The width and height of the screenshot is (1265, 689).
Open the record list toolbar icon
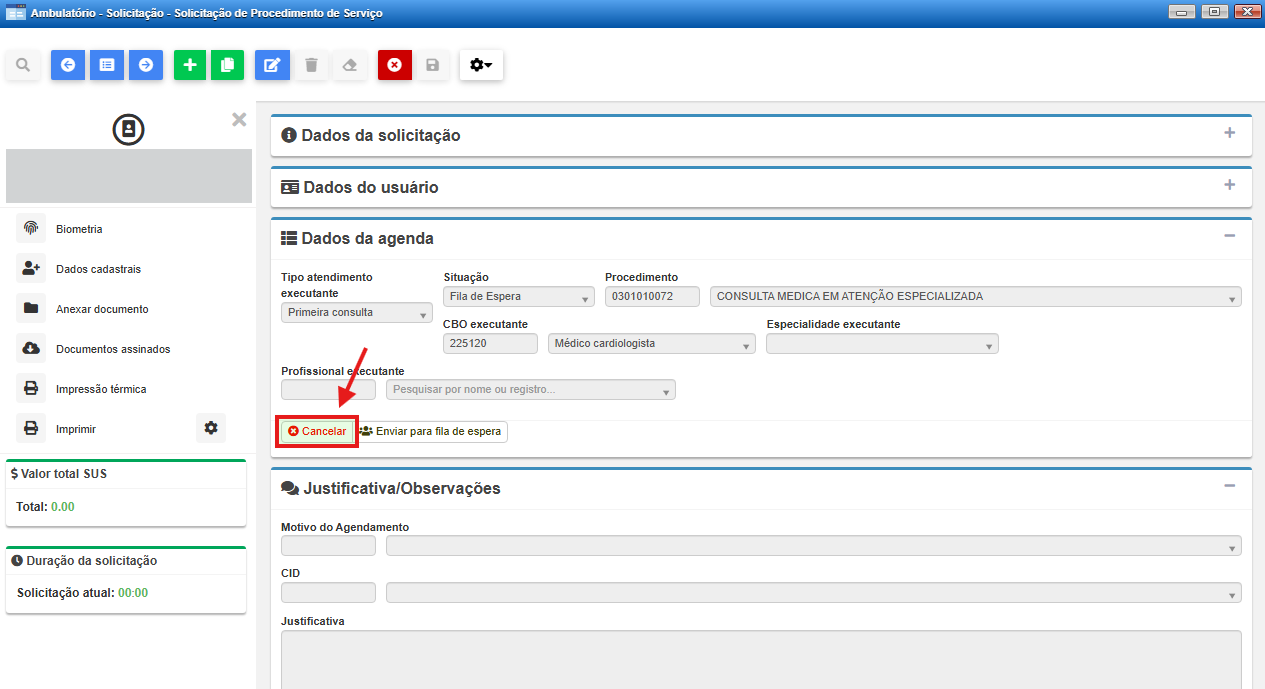tap(107, 65)
